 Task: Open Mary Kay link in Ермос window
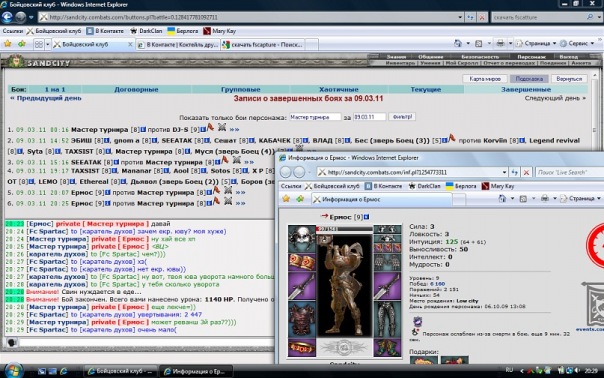[498, 186]
